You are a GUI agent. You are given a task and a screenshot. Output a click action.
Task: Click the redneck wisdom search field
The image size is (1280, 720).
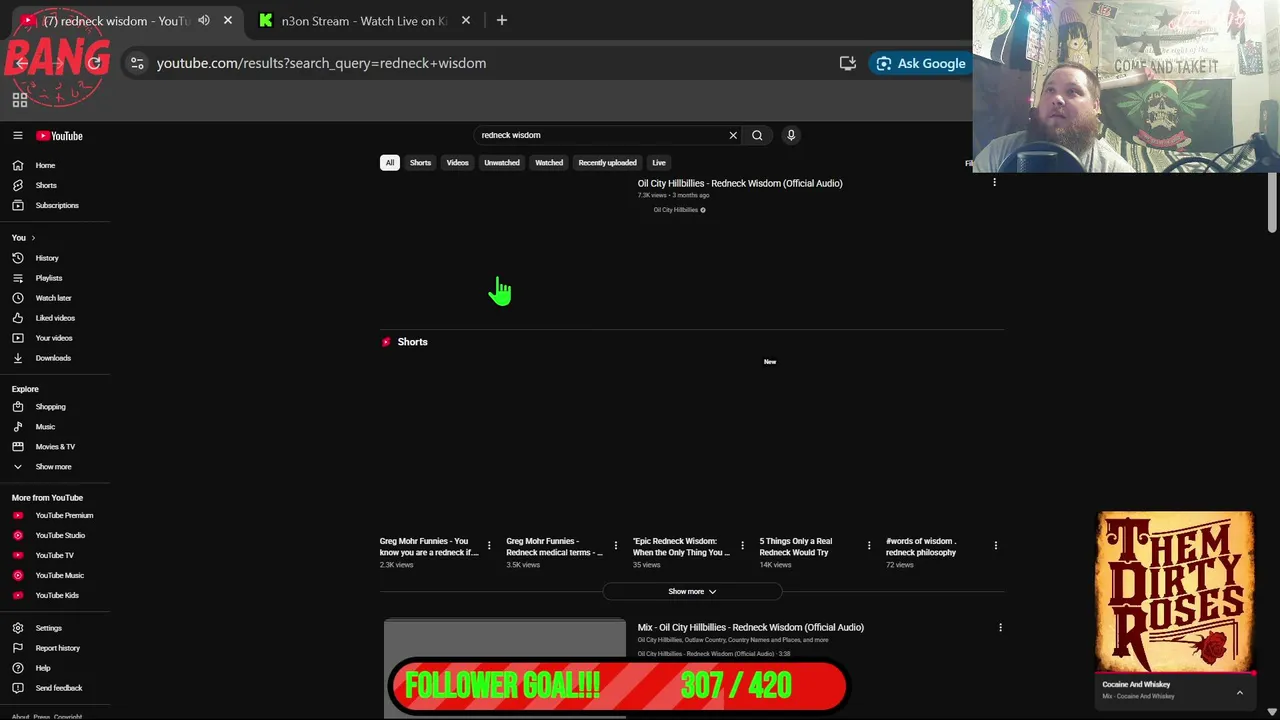pyautogui.click(x=603, y=135)
